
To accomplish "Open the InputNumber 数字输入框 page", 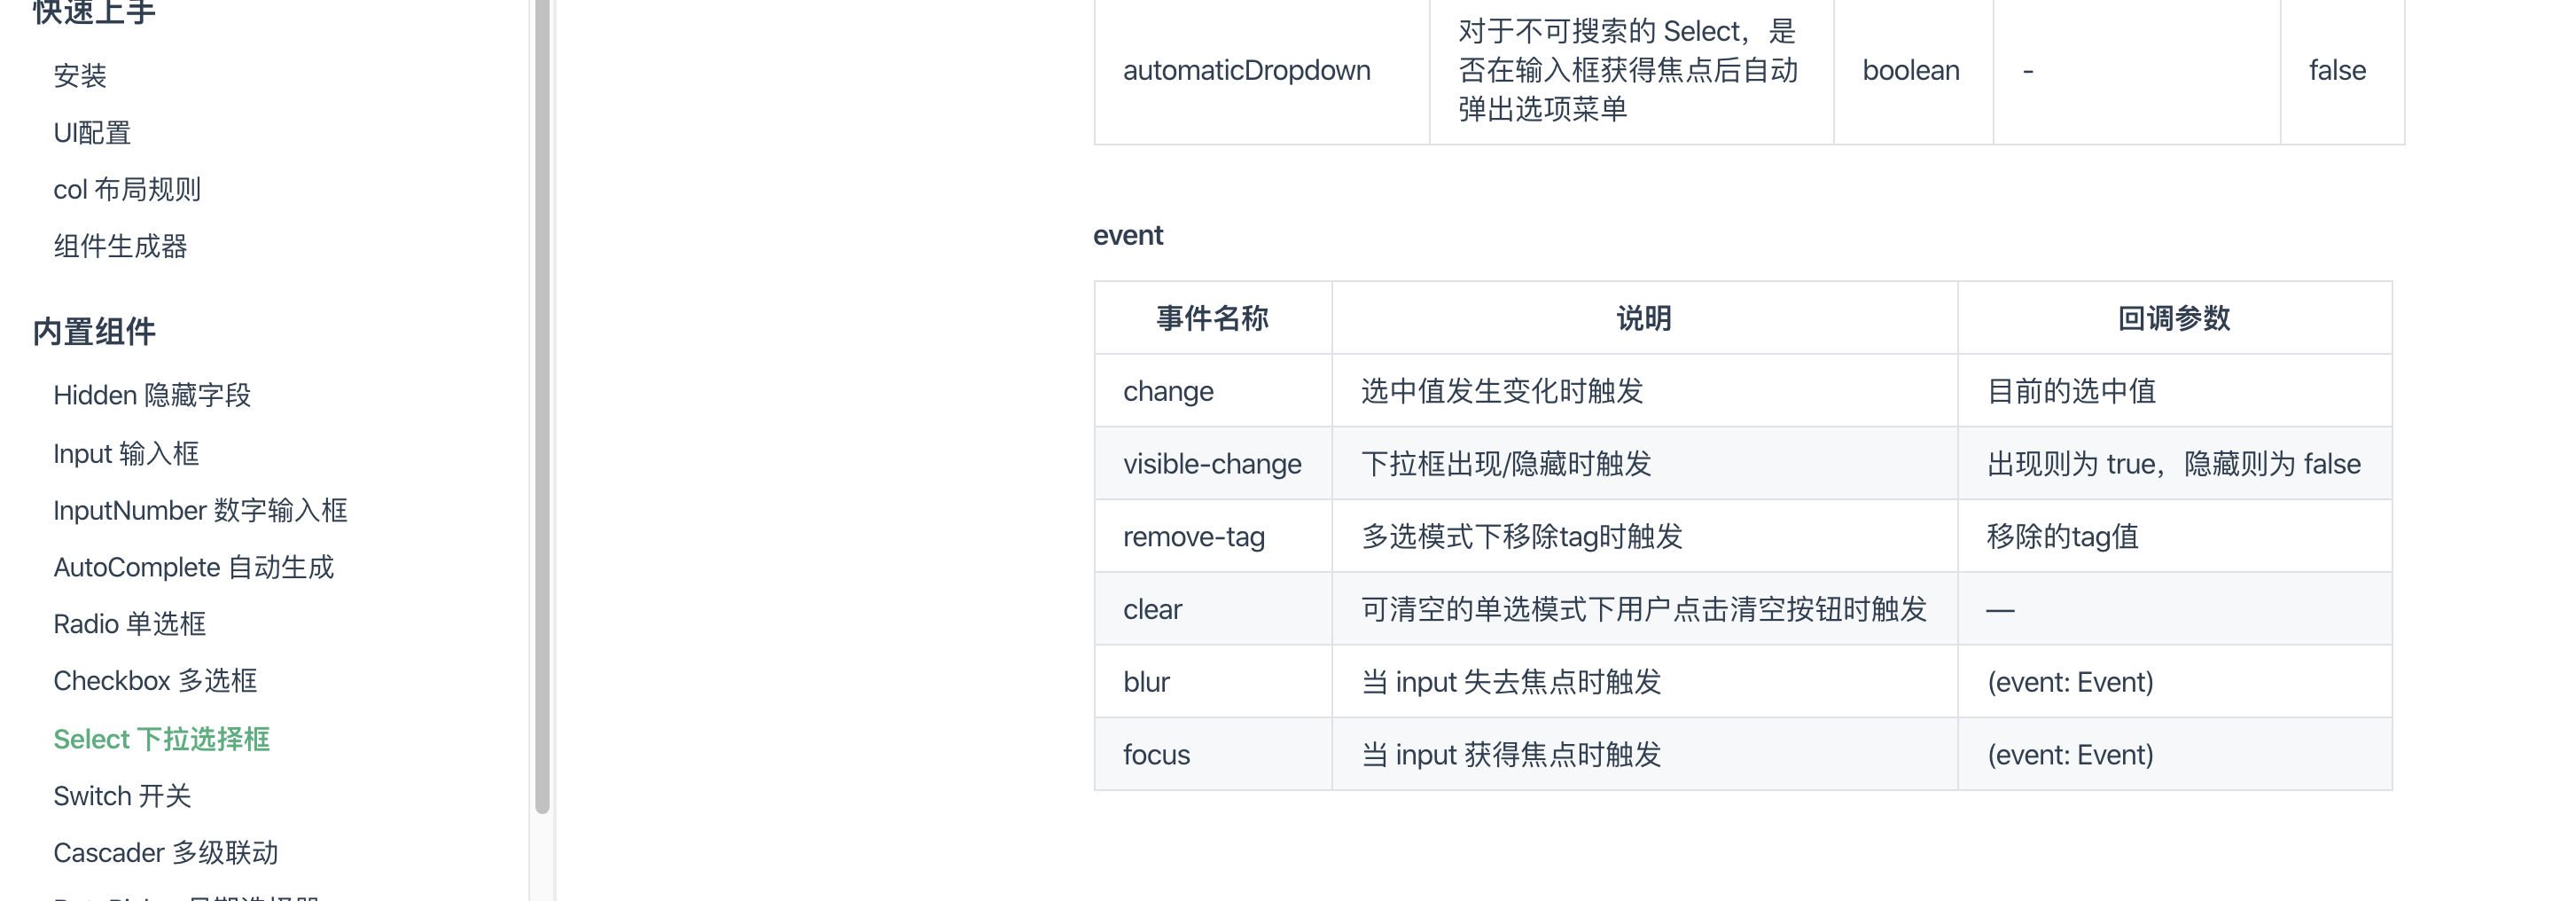I will tap(200, 510).
